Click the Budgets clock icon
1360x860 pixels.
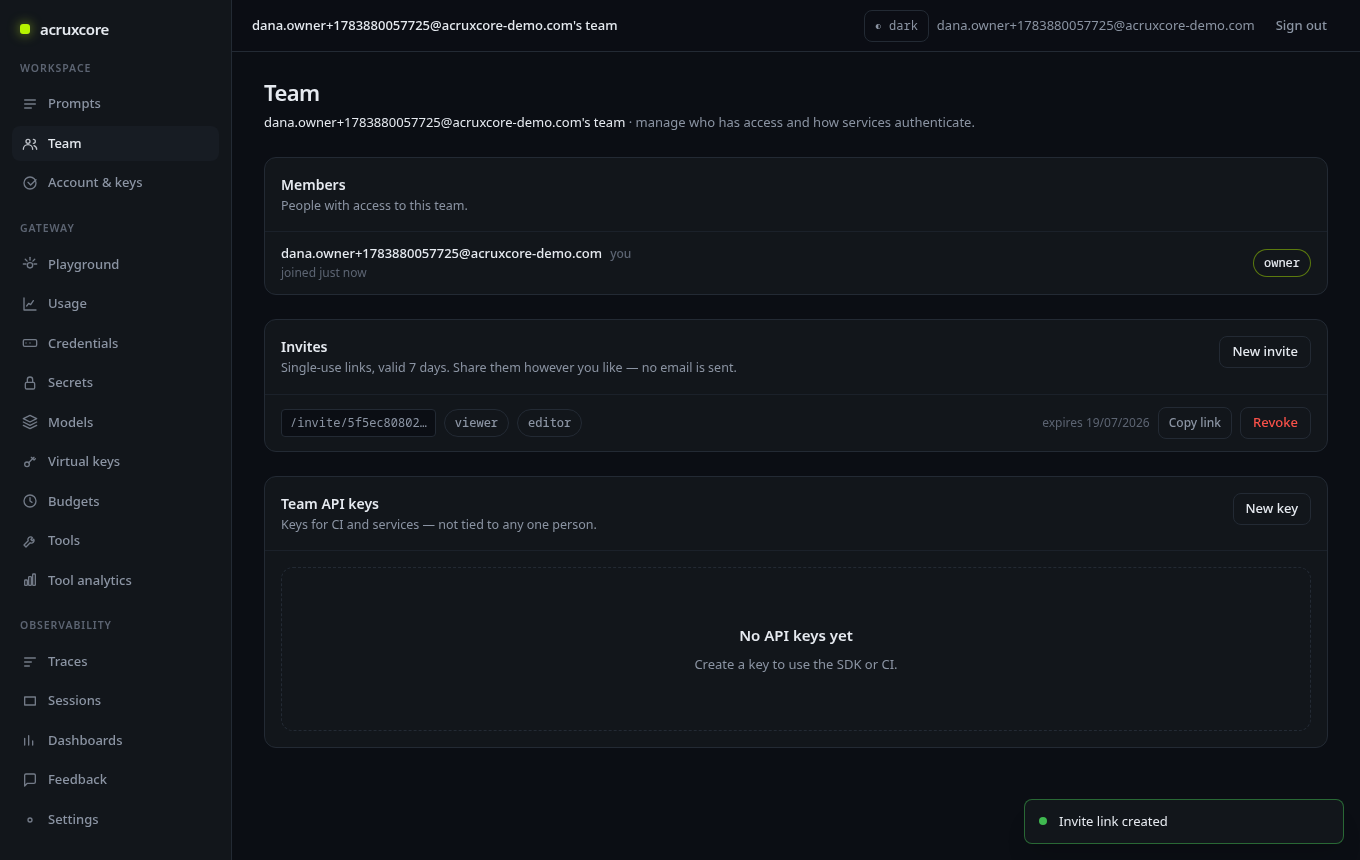[30, 502]
